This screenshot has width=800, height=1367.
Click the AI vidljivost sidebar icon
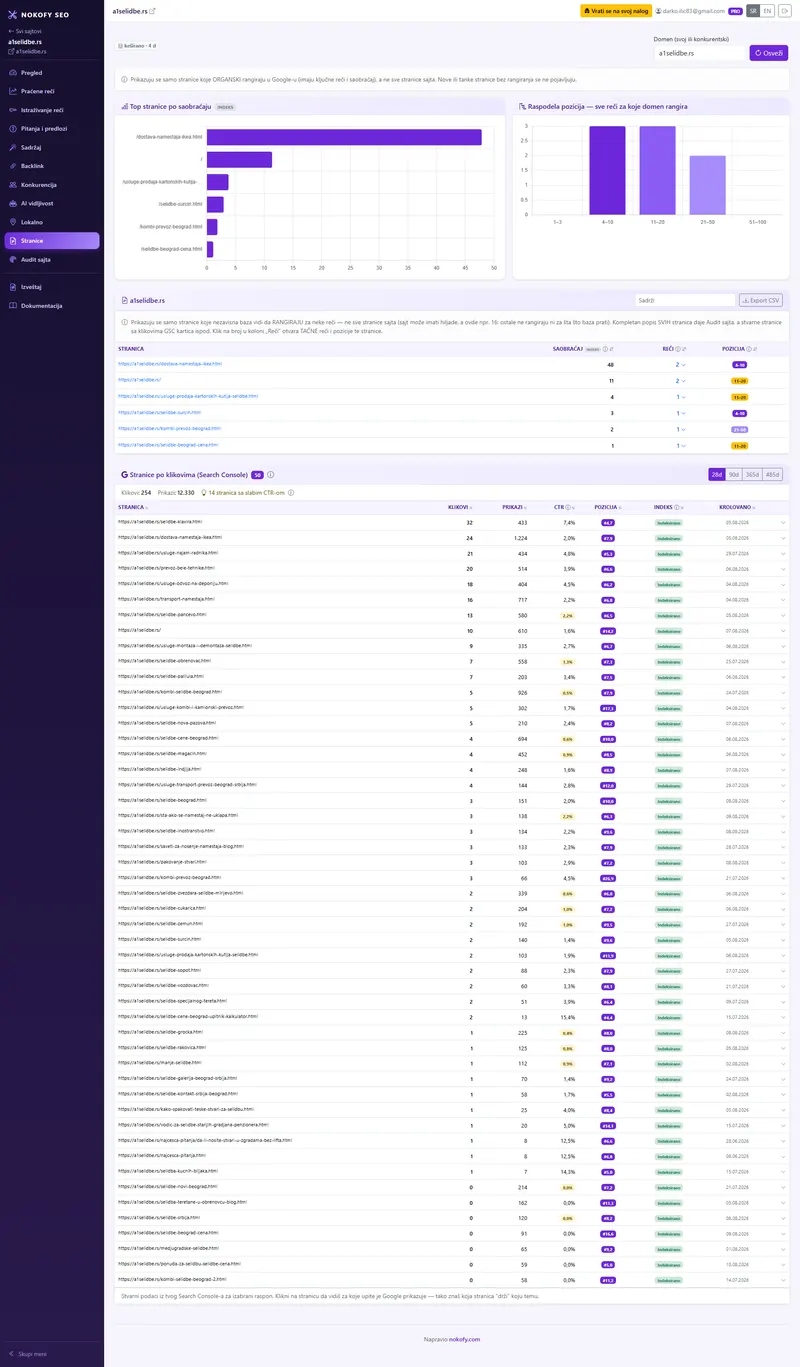pyautogui.click(x=12, y=203)
